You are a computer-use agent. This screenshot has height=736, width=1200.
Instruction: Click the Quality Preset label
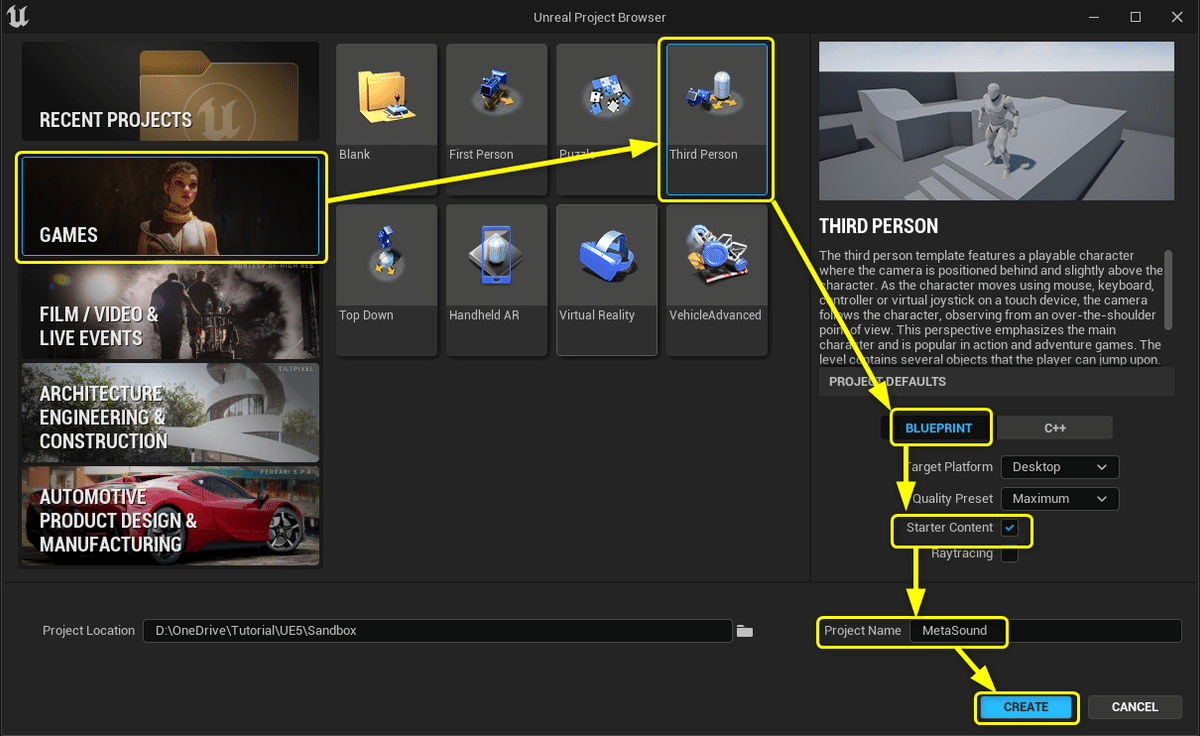[x=952, y=499]
